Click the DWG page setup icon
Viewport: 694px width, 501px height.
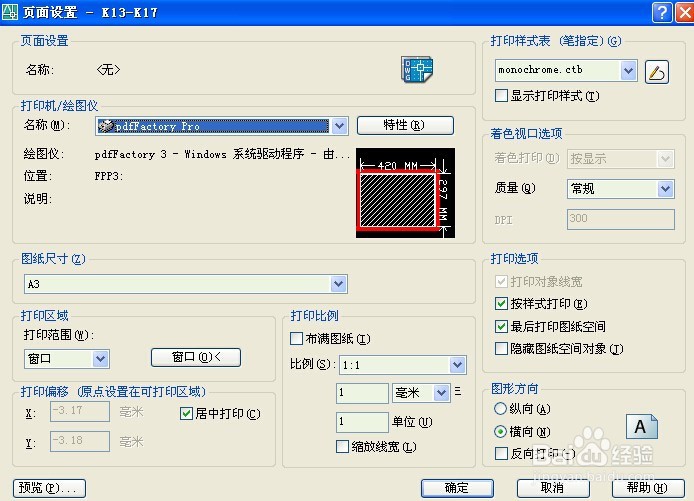point(417,69)
